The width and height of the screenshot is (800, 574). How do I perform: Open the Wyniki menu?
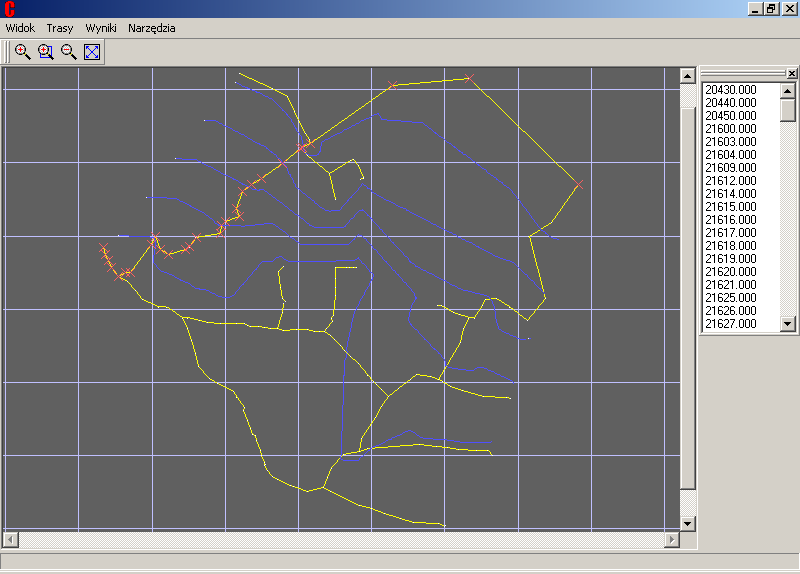(x=101, y=28)
